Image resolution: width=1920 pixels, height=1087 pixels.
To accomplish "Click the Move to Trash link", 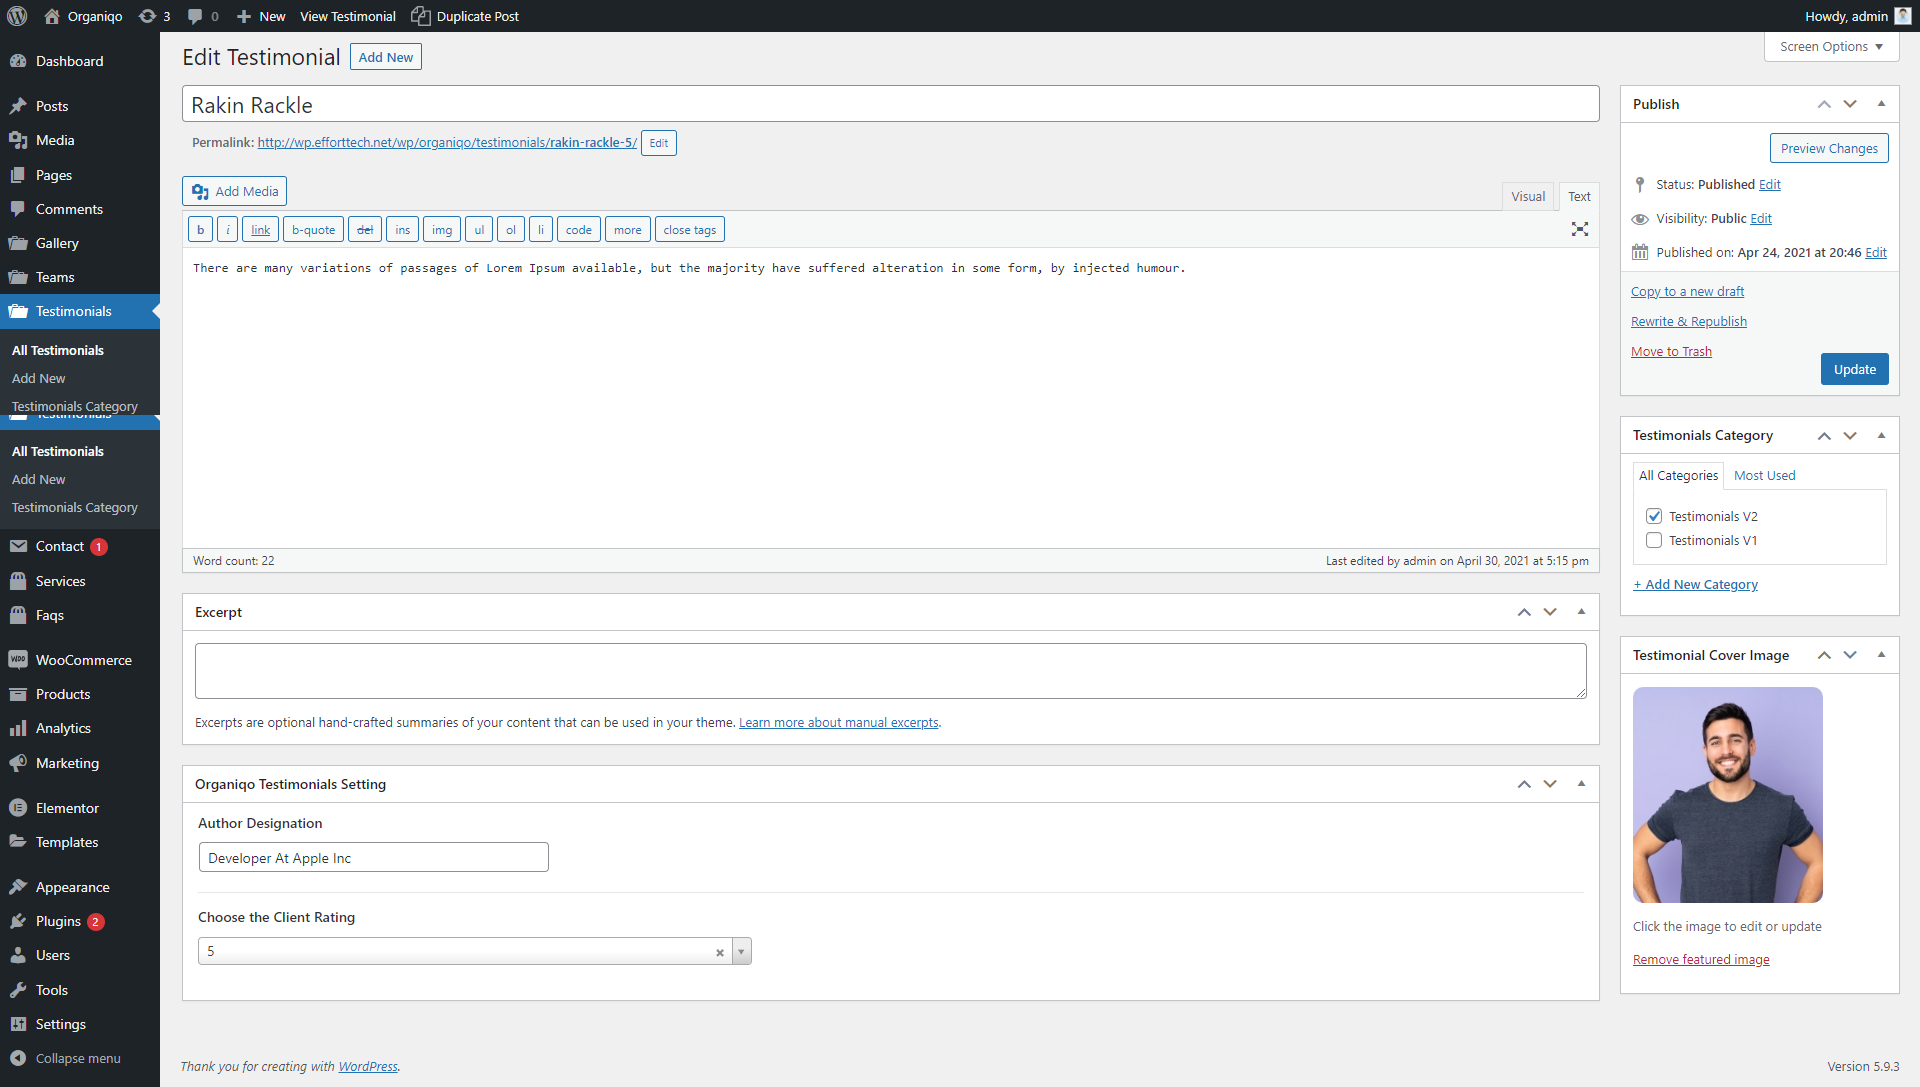I will pyautogui.click(x=1671, y=352).
